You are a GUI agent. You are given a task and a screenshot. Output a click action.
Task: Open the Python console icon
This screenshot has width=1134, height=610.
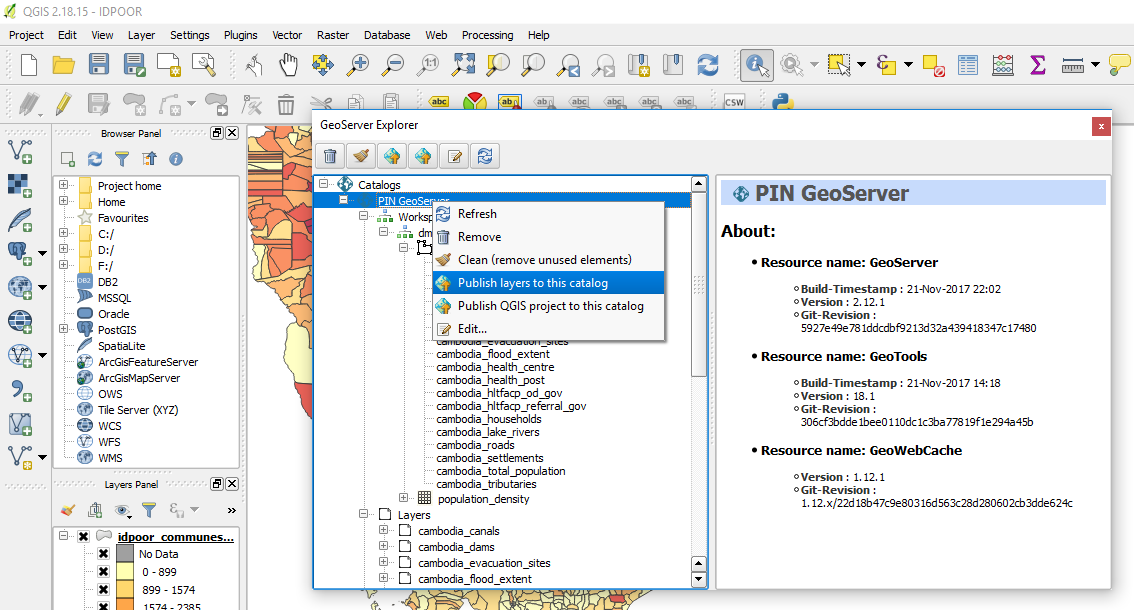[783, 102]
